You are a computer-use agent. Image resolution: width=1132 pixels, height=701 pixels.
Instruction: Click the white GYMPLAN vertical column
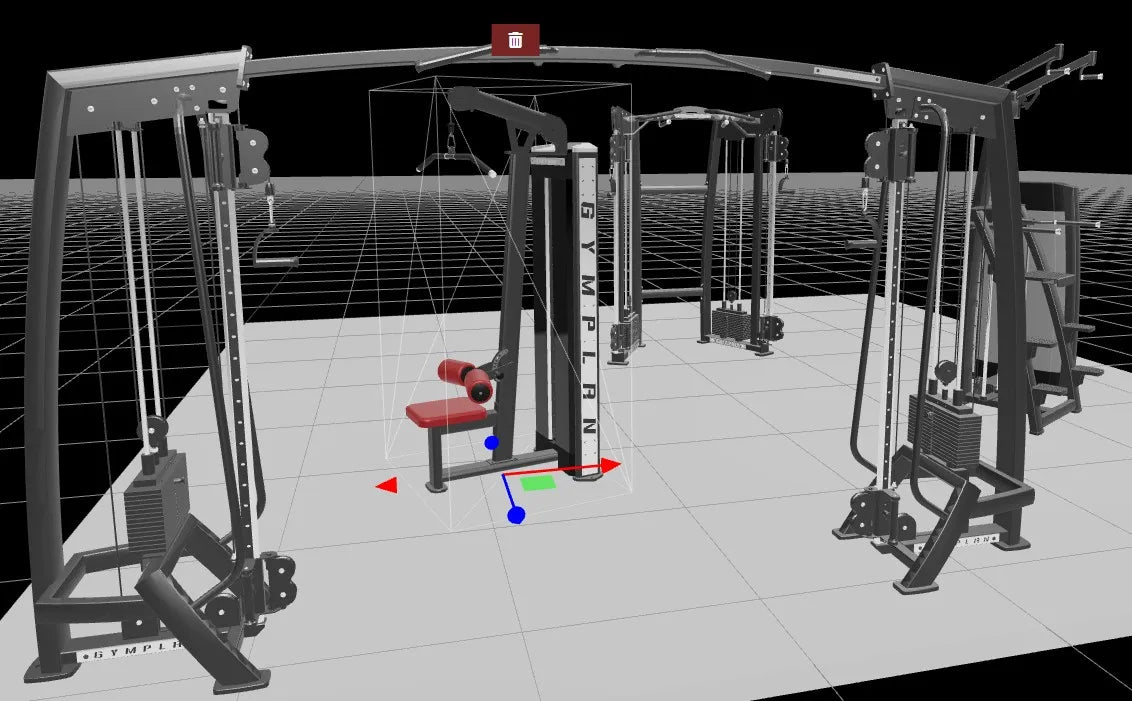point(587,310)
